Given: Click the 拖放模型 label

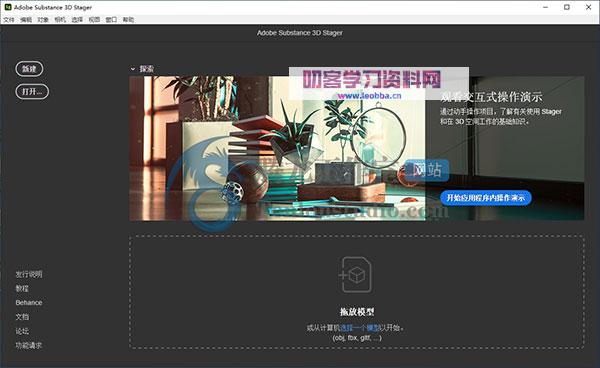Looking at the screenshot, I should pyautogui.click(x=357, y=312).
